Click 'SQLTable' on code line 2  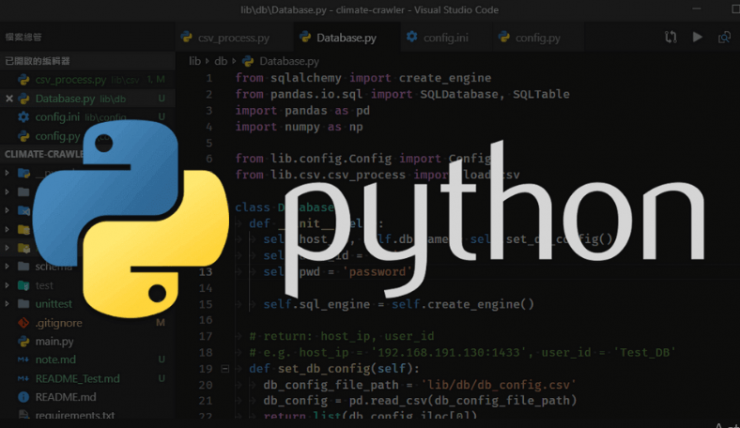[x=541, y=94]
